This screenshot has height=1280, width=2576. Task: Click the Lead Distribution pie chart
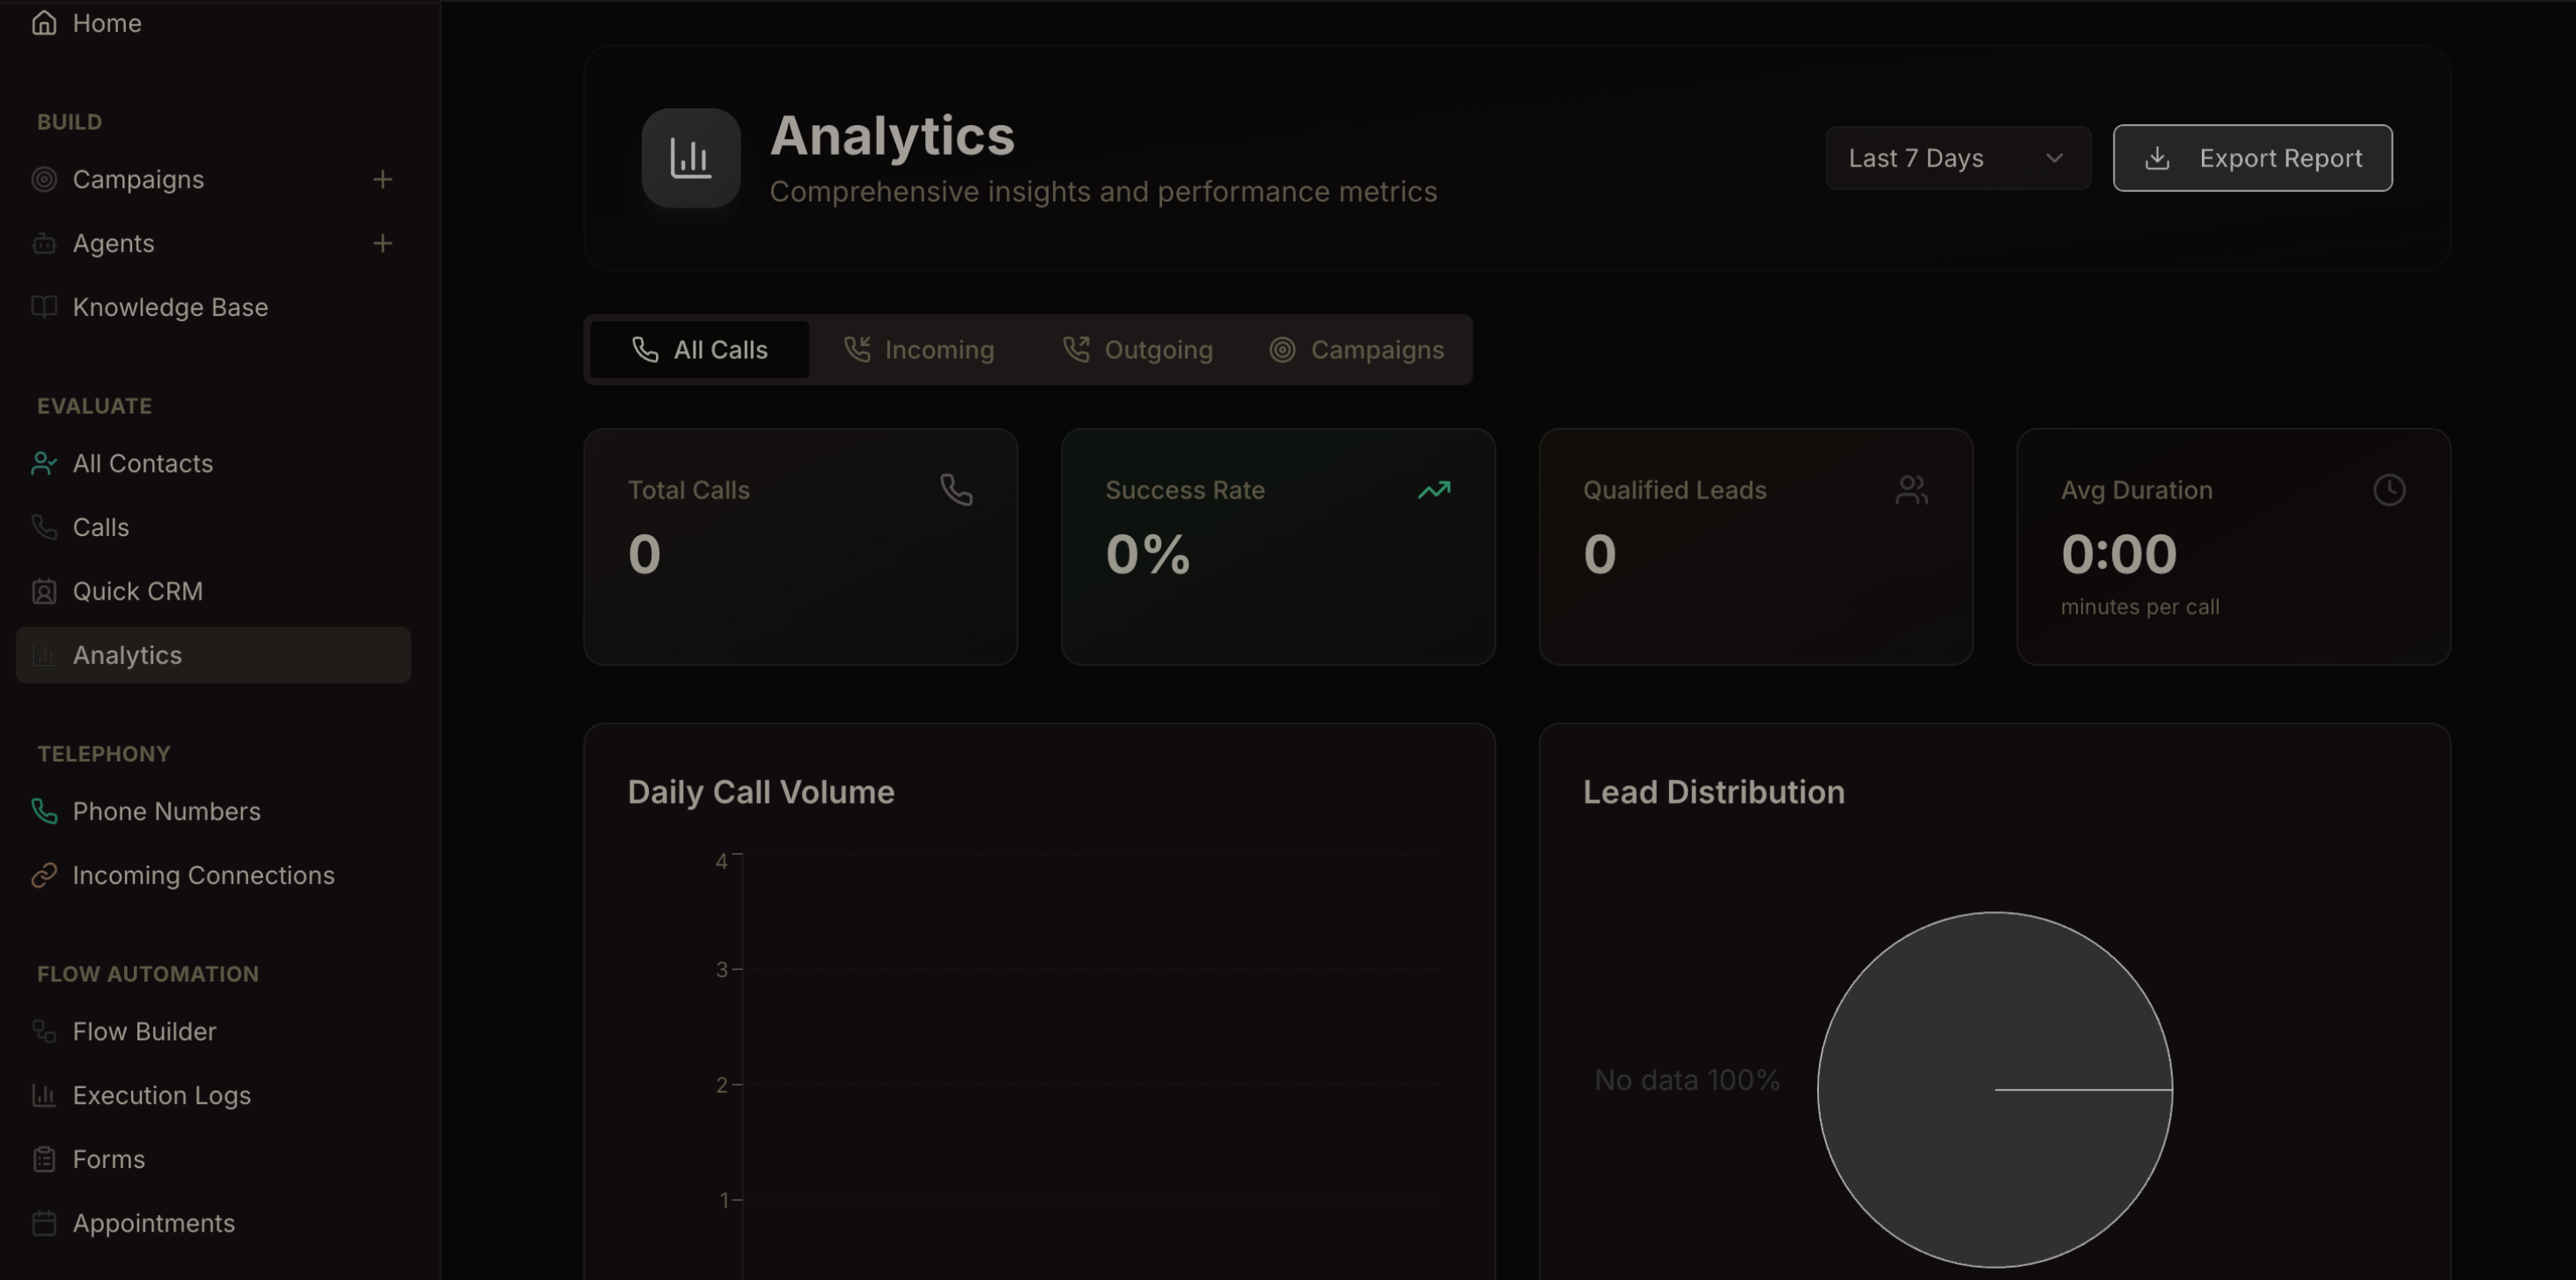(1994, 1089)
